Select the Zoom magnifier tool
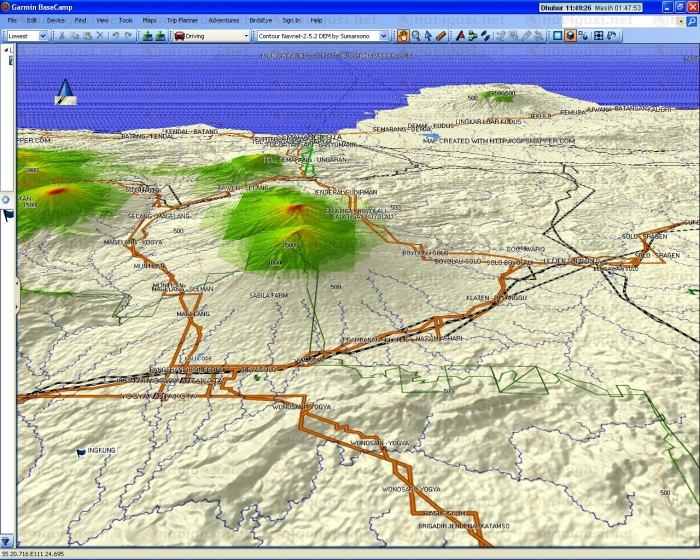This screenshot has width=700, height=560. click(x=416, y=35)
